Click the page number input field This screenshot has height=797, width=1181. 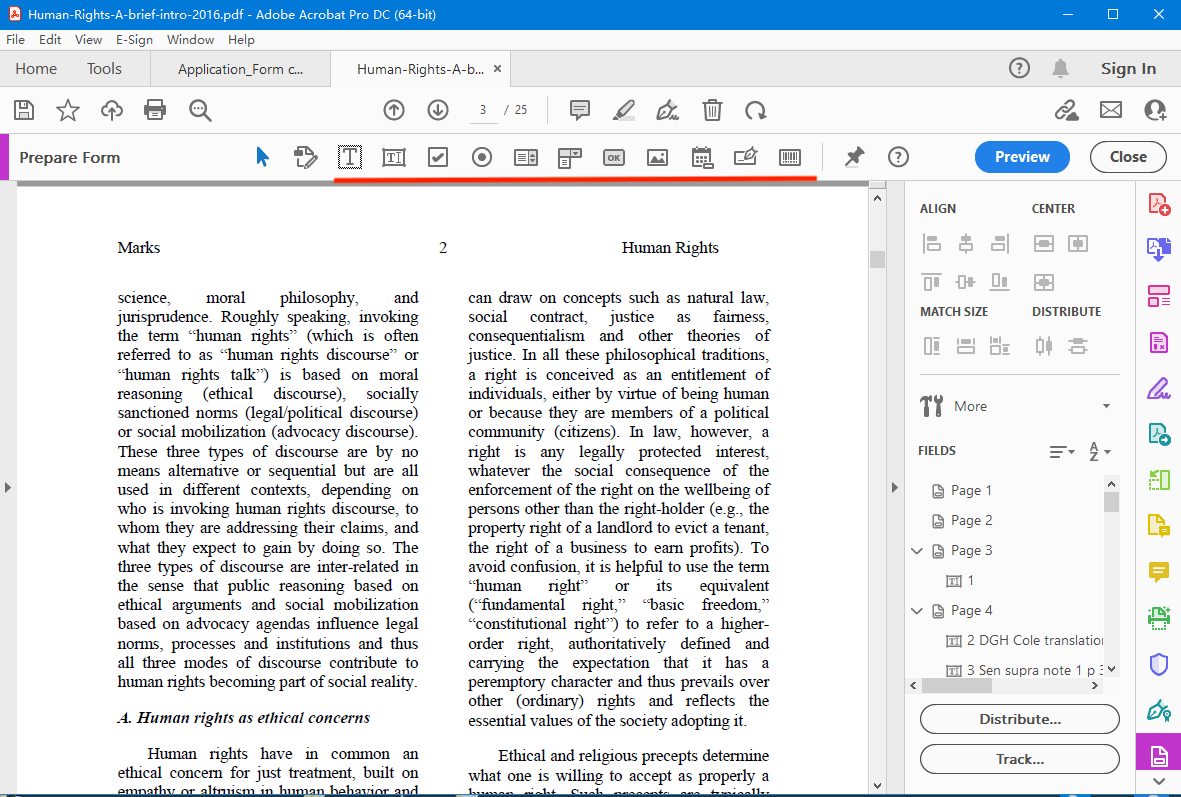click(483, 110)
